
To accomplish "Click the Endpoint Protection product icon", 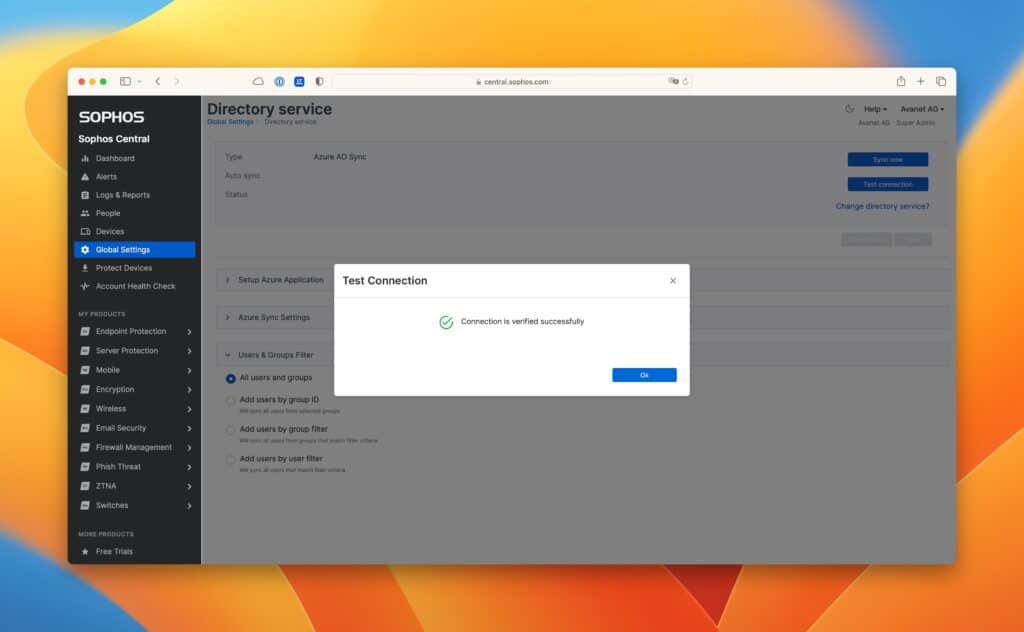I will click(x=85, y=332).
